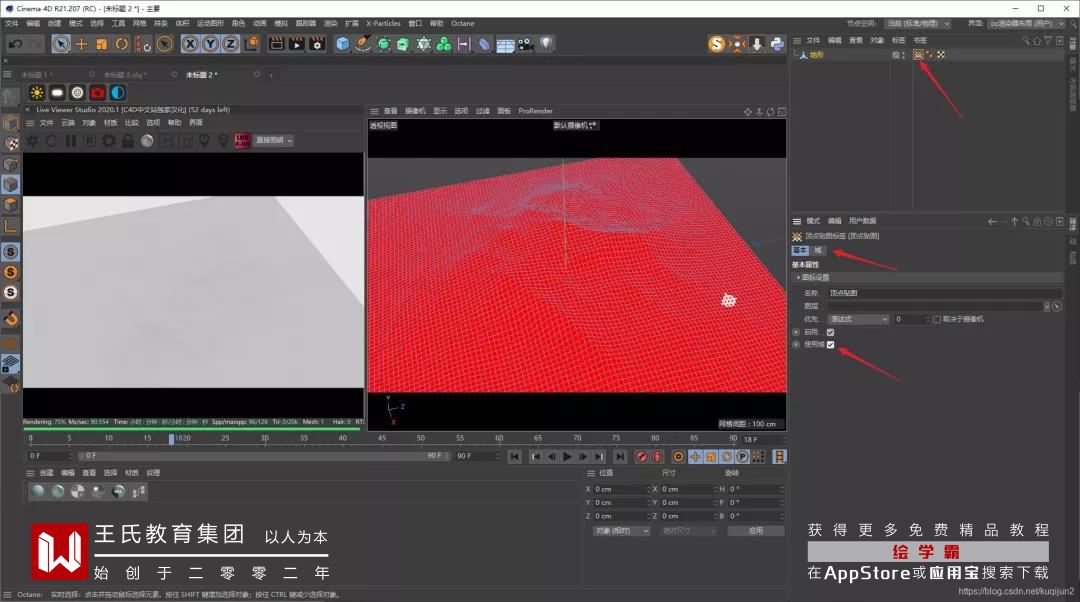Activate the Scale tool icon
This screenshot has width=1080, height=602.
tap(102, 44)
